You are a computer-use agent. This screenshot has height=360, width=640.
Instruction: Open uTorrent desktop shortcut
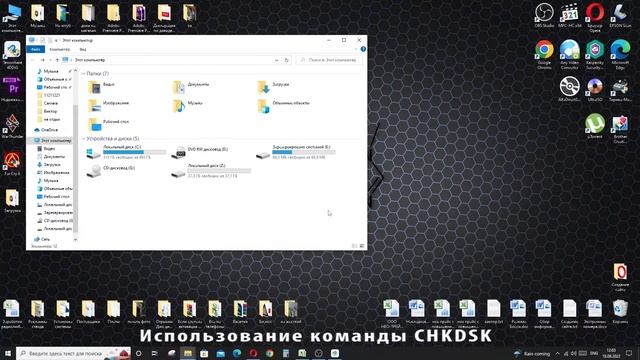(595, 125)
